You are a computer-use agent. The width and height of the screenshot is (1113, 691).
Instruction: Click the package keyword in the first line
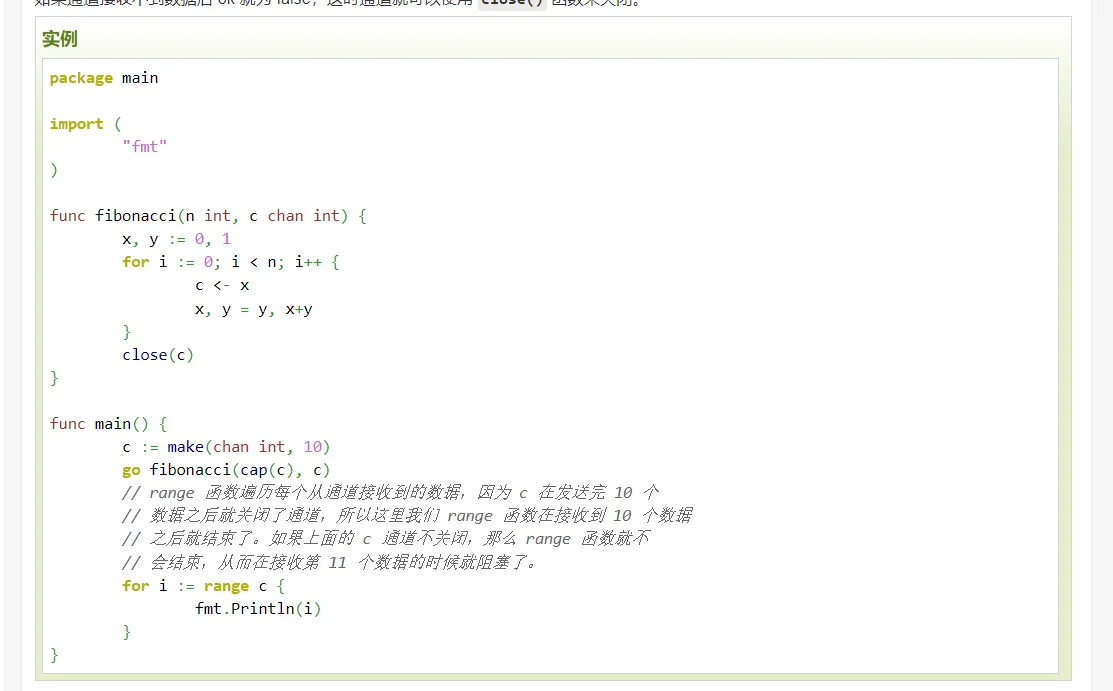point(81,78)
